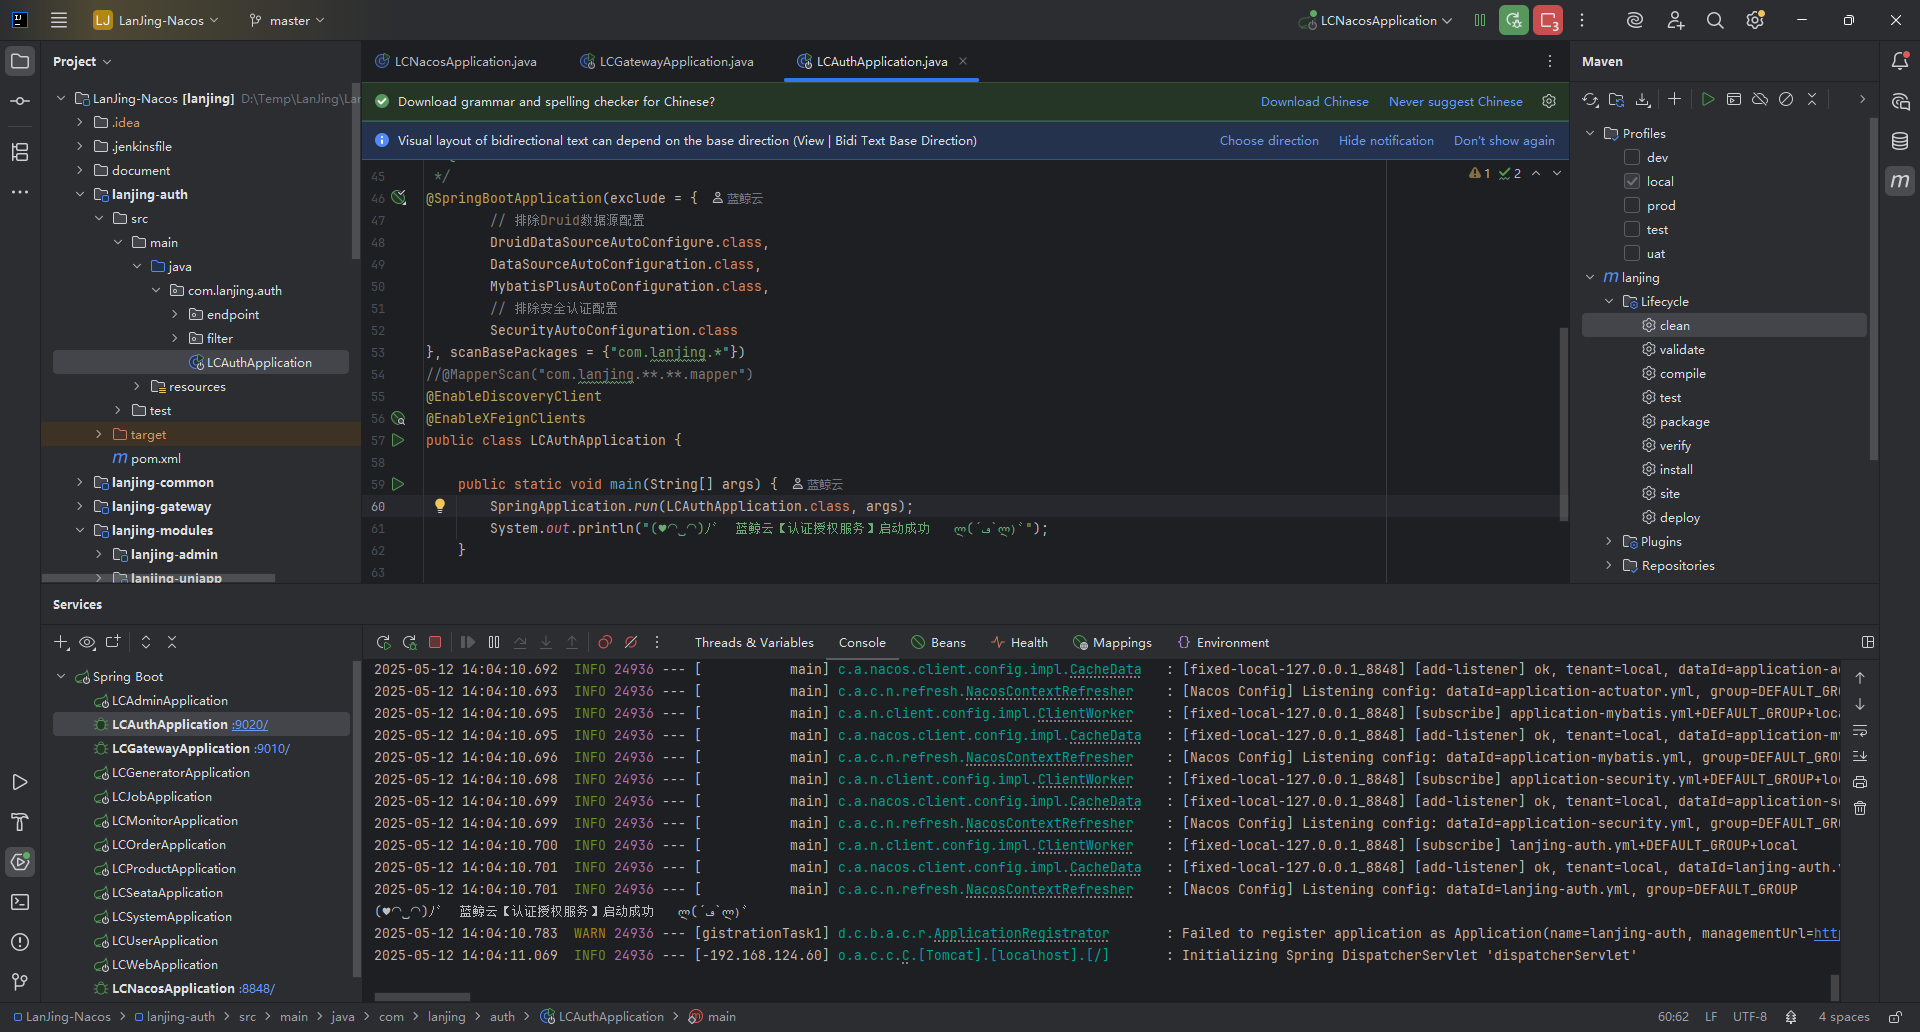The height and width of the screenshot is (1032, 1920).
Task: Open the AI assistant swirl icon
Action: click(x=1635, y=20)
